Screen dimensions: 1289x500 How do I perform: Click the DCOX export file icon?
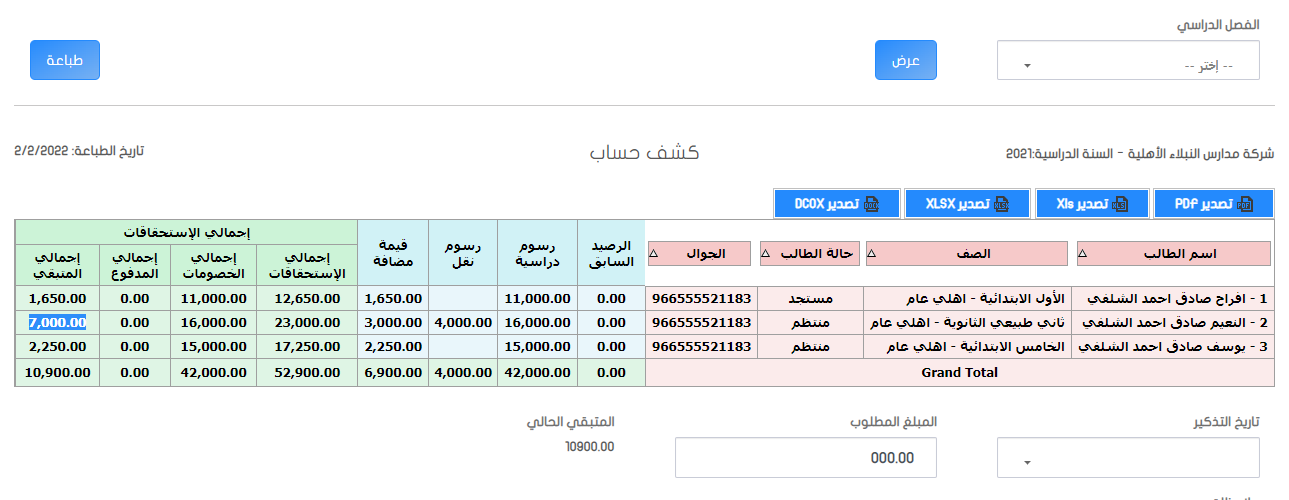click(x=871, y=204)
